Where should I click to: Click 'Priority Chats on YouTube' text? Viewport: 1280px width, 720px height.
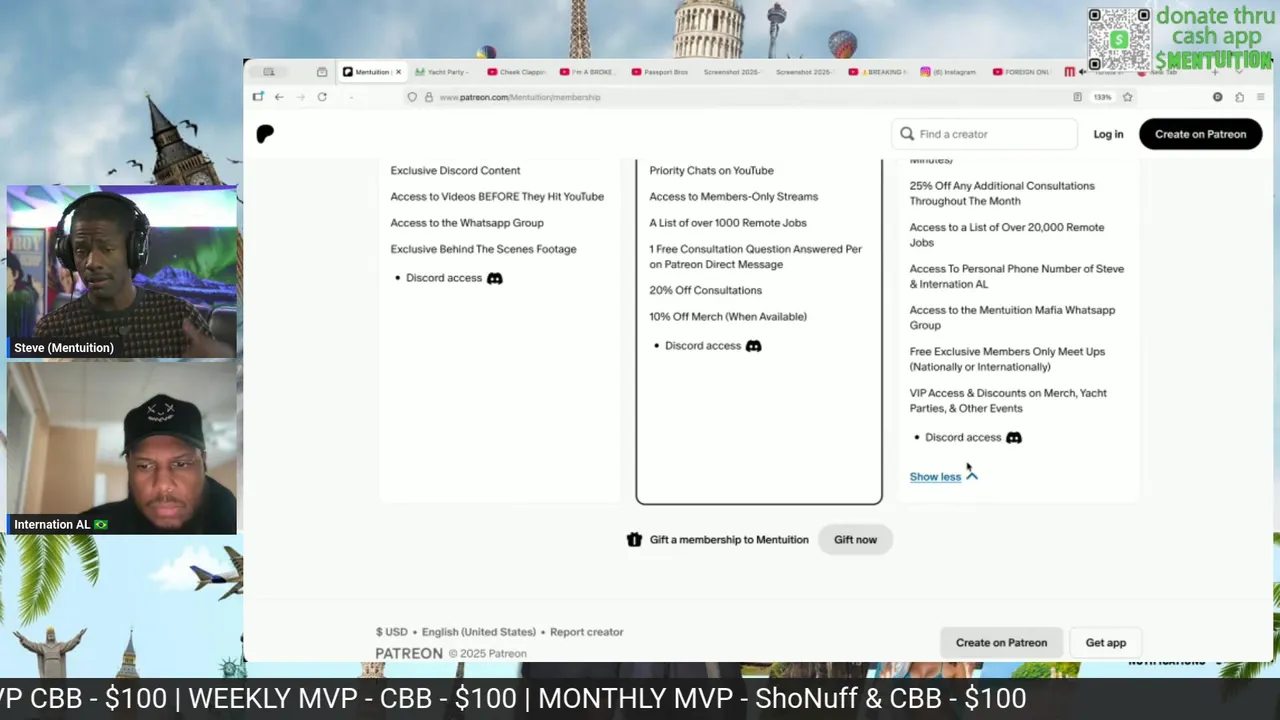click(x=711, y=171)
